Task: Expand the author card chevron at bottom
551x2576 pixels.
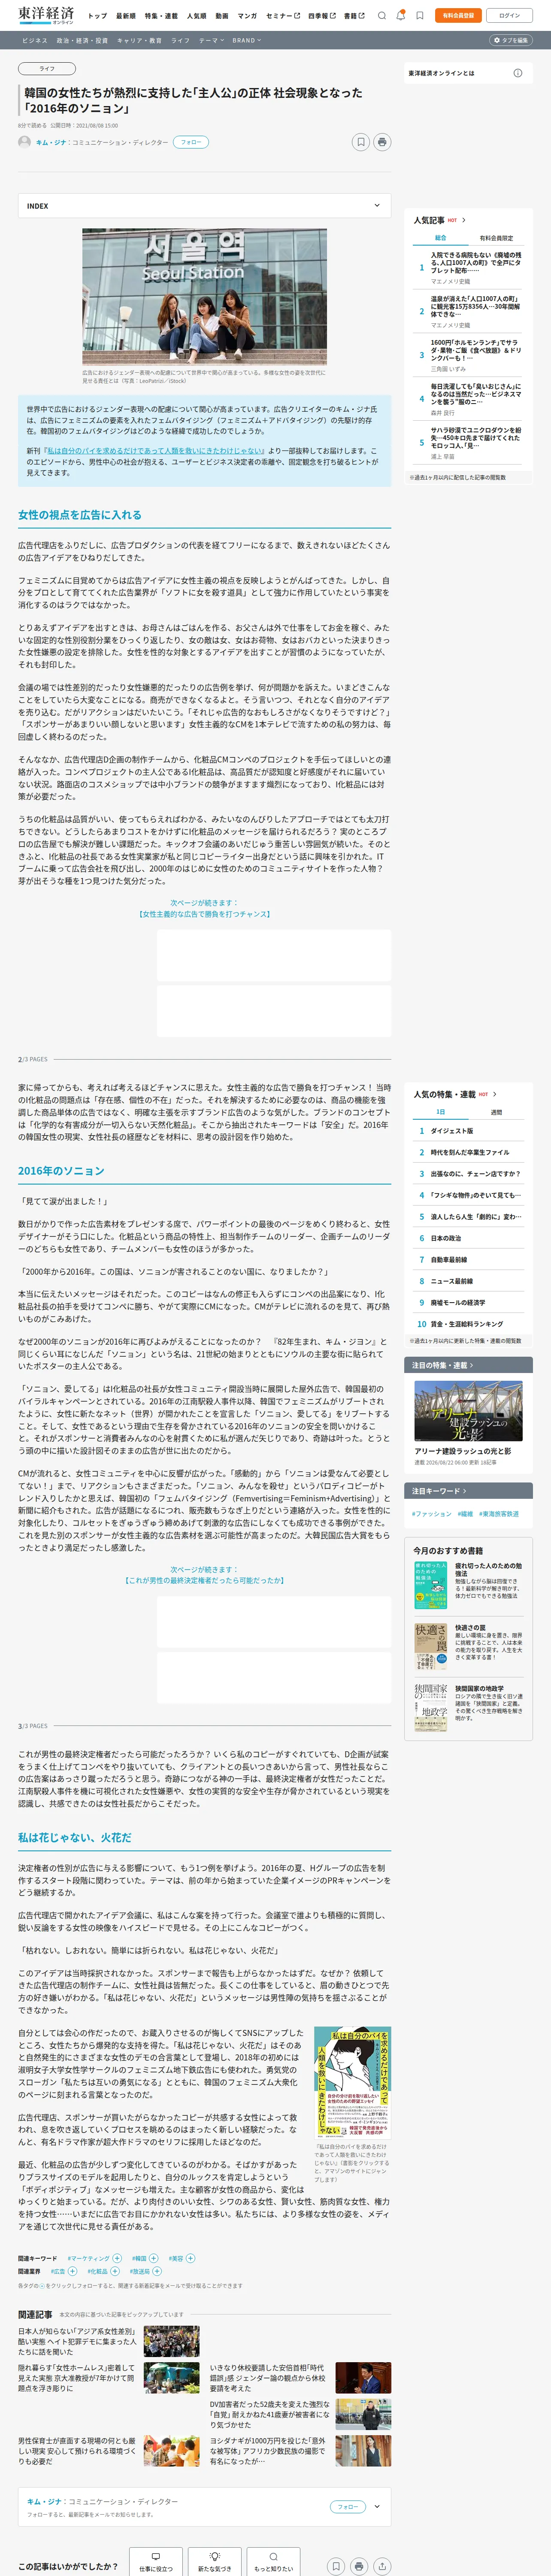Action: [x=377, y=2506]
